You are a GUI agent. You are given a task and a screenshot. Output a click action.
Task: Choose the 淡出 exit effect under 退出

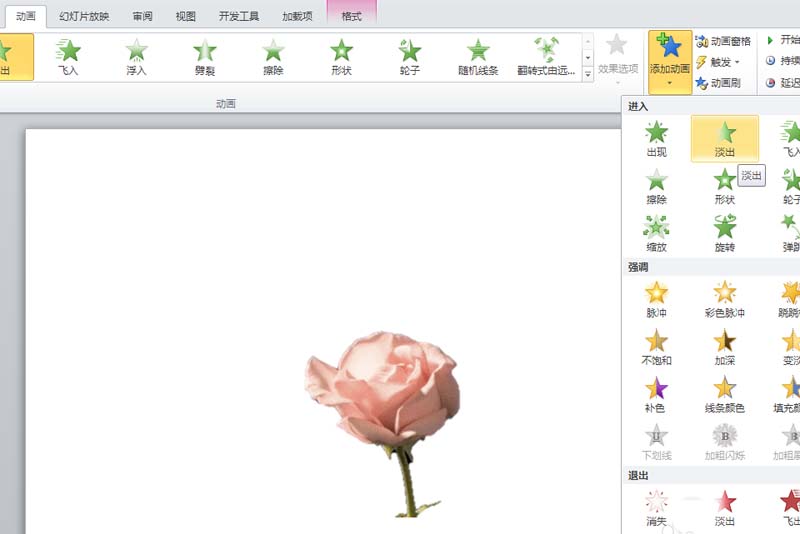(x=724, y=508)
